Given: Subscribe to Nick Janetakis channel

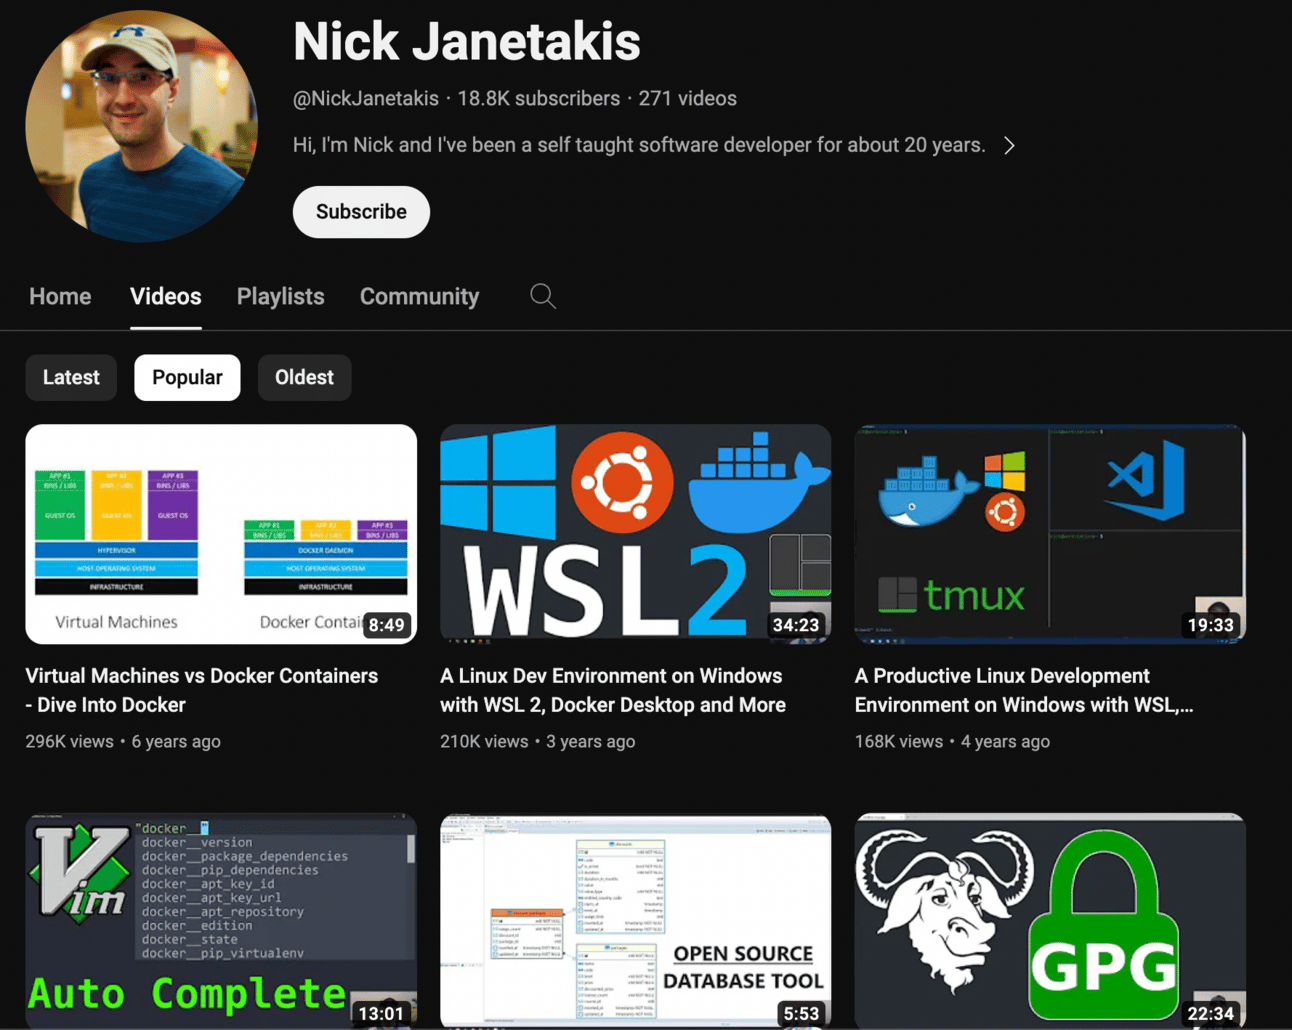Looking at the screenshot, I should tap(361, 212).
